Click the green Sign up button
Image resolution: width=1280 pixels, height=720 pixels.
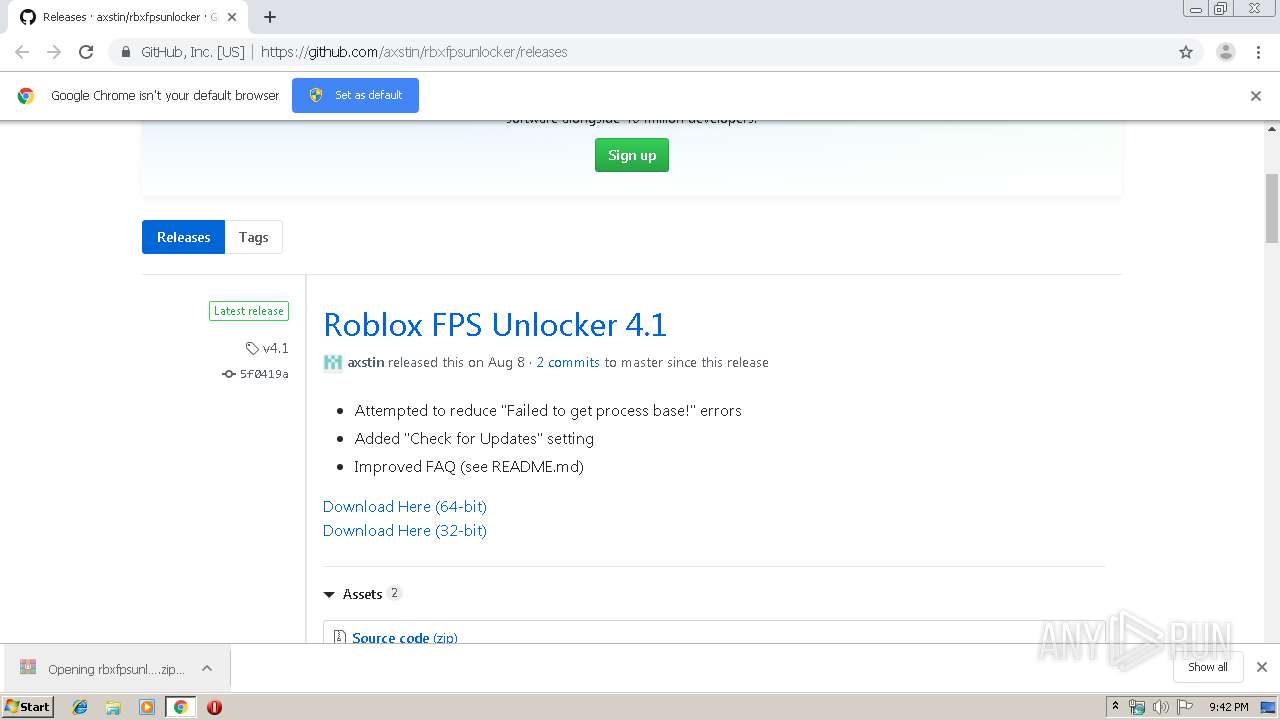tap(632, 155)
